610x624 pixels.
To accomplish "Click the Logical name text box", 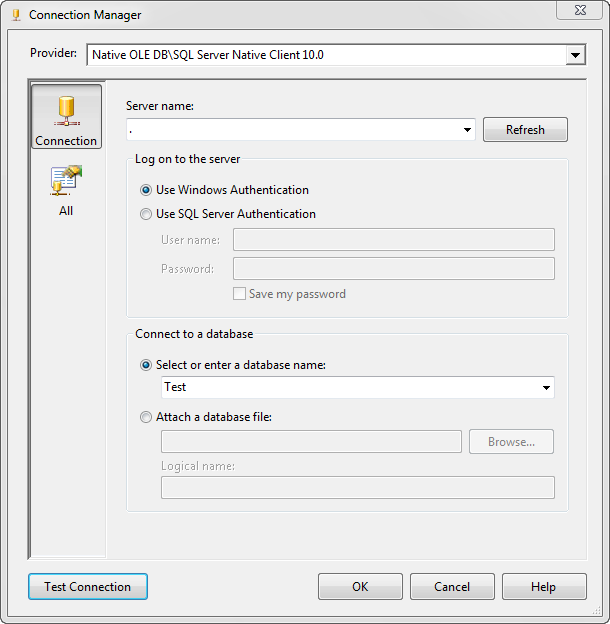I will pyautogui.click(x=358, y=488).
